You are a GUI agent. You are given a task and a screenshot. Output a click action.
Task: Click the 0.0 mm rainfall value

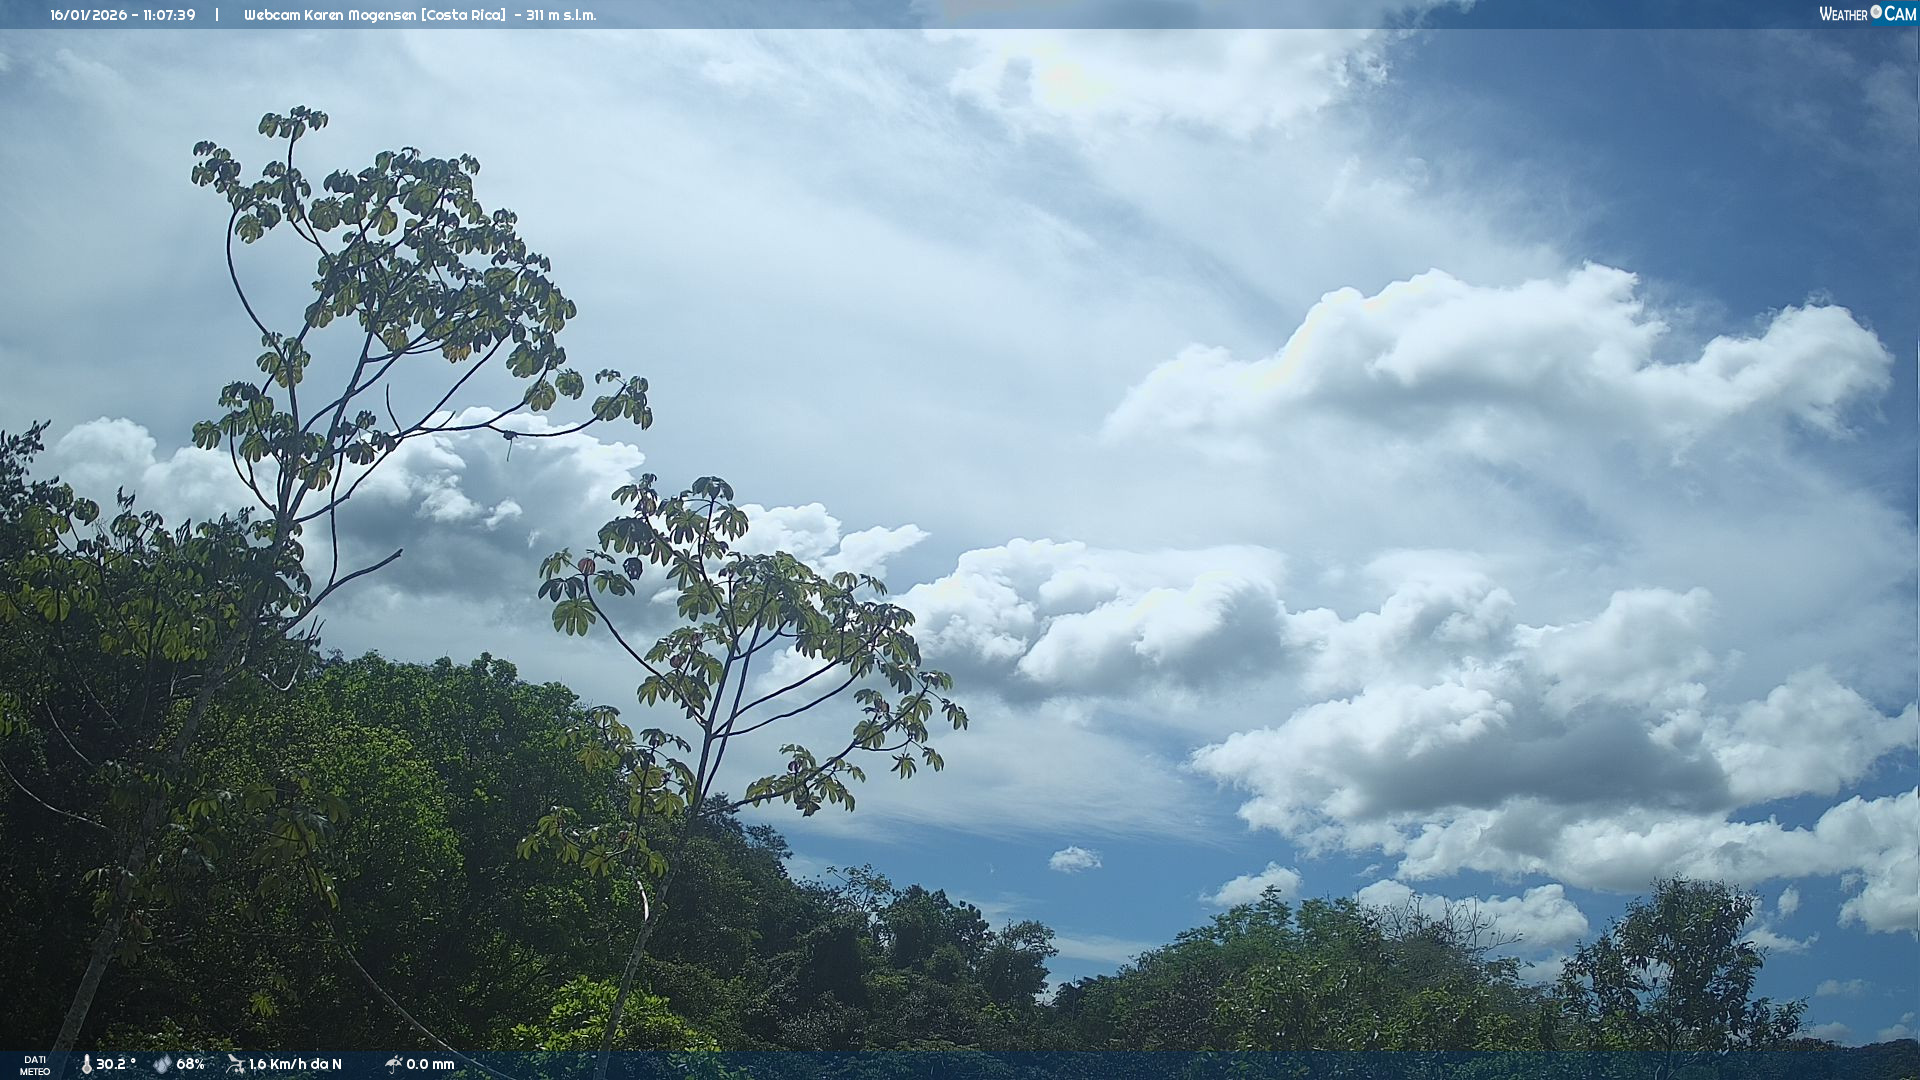pos(430,1064)
